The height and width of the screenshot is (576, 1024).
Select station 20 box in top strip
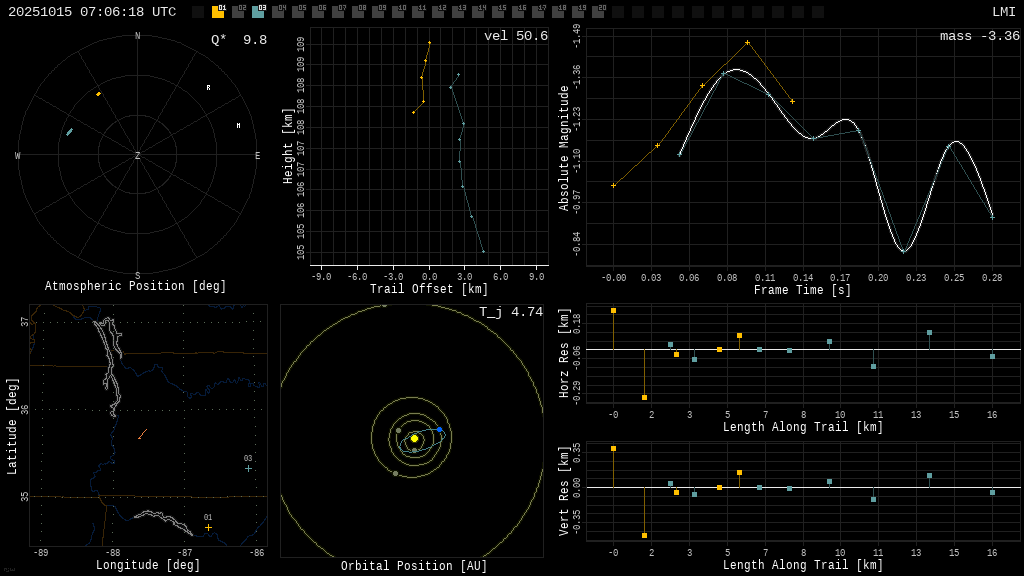click(x=598, y=12)
